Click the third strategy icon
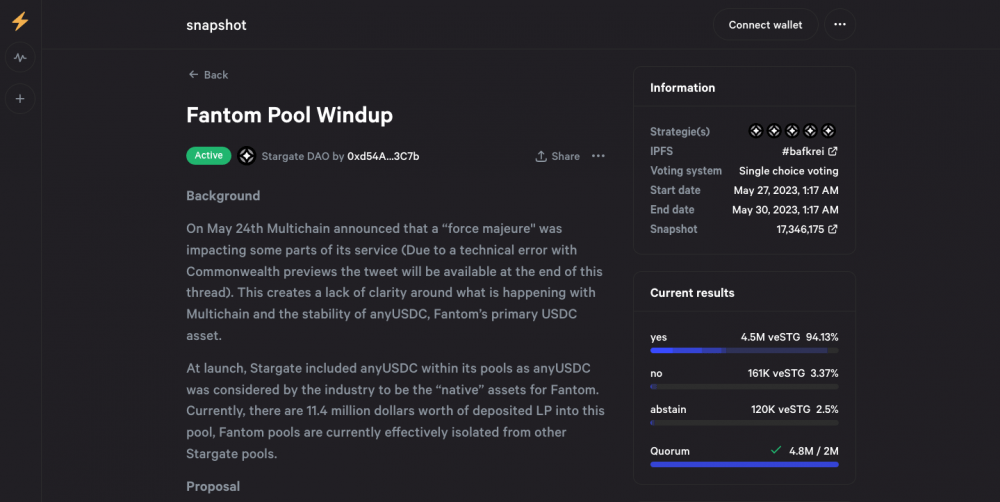Image resolution: width=1000 pixels, height=502 pixels. pos(792,131)
